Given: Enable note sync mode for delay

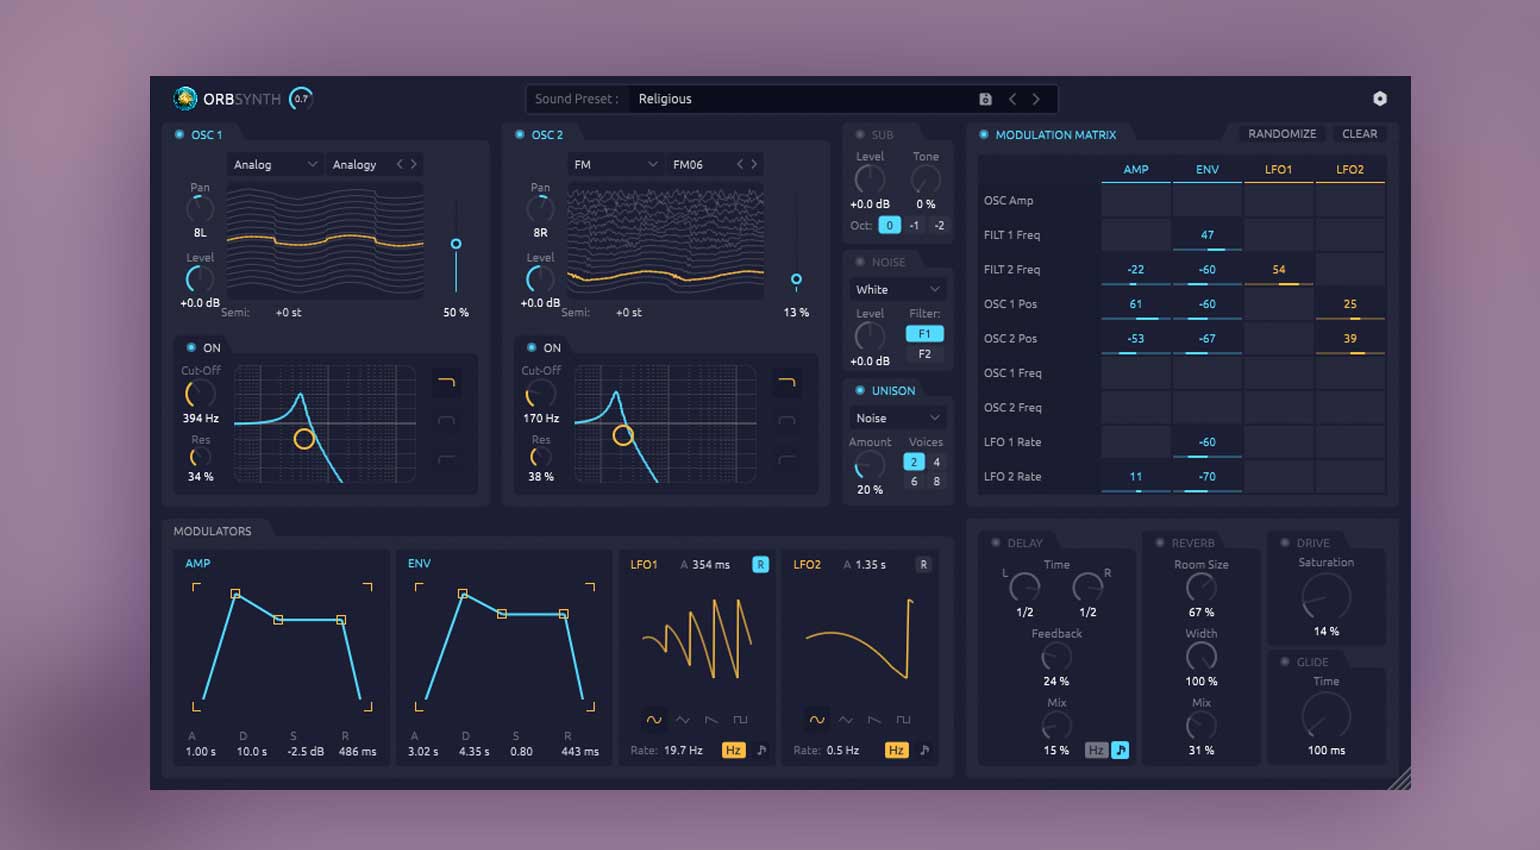Looking at the screenshot, I should [1120, 750].
